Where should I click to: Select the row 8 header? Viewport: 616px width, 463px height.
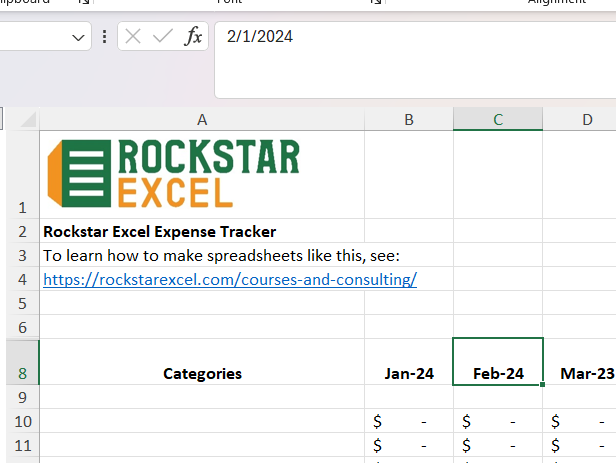click(22, 374)
